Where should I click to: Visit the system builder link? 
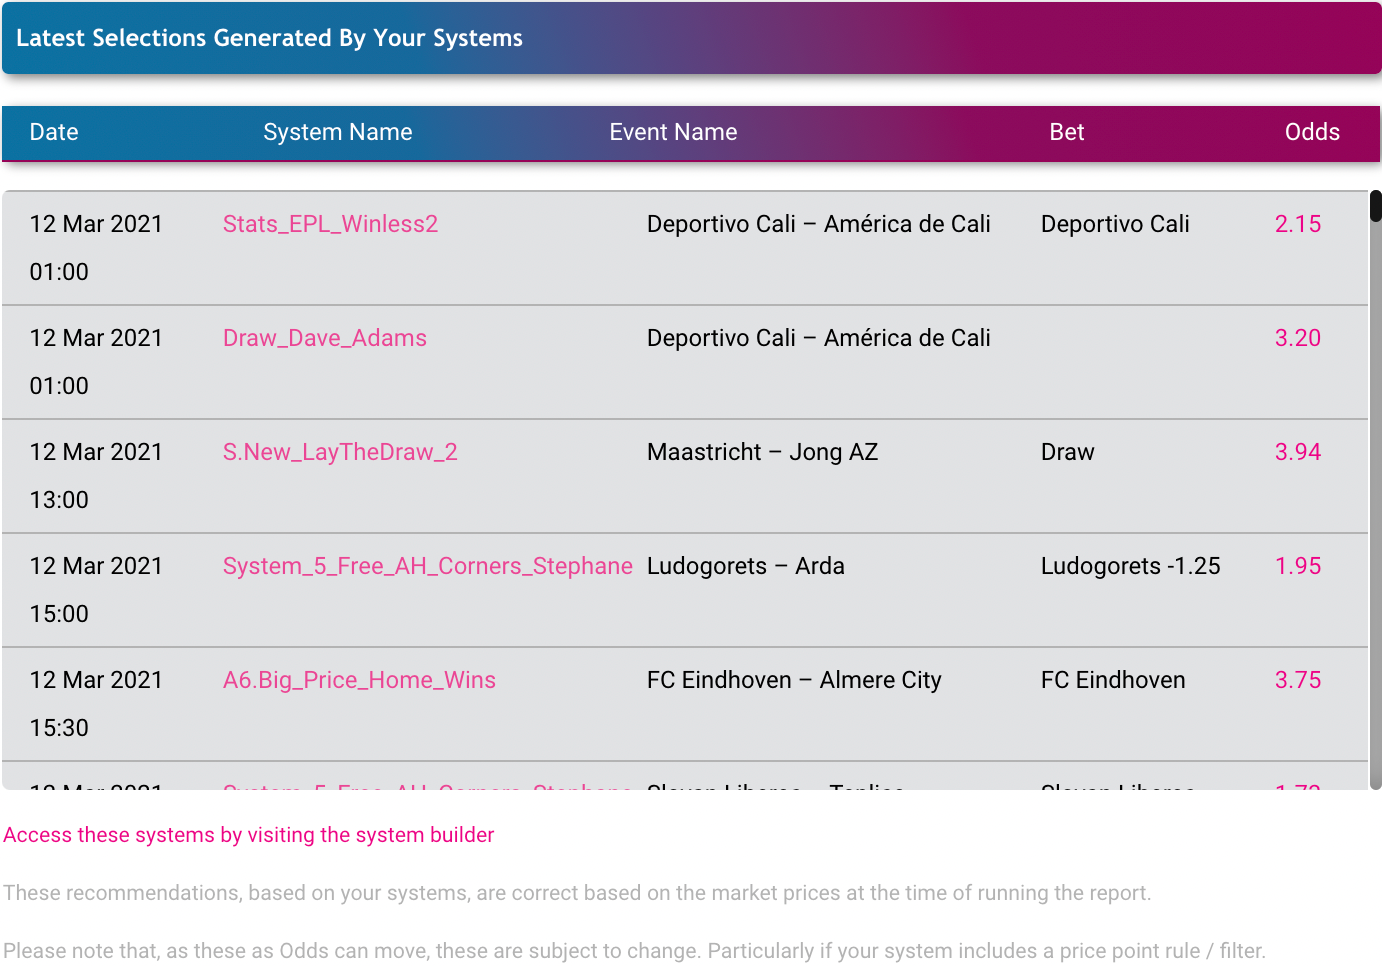click(249, 835)
